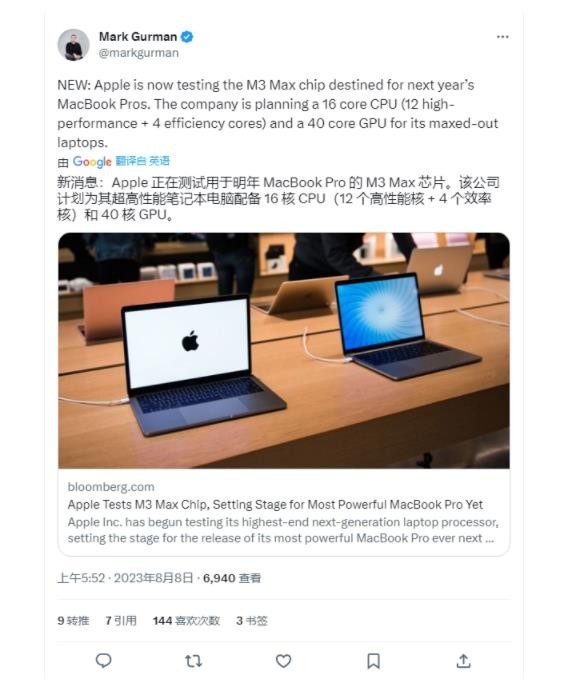Retweet using the retweet arrows icon
568x688 pixels.
coord(193,660)
